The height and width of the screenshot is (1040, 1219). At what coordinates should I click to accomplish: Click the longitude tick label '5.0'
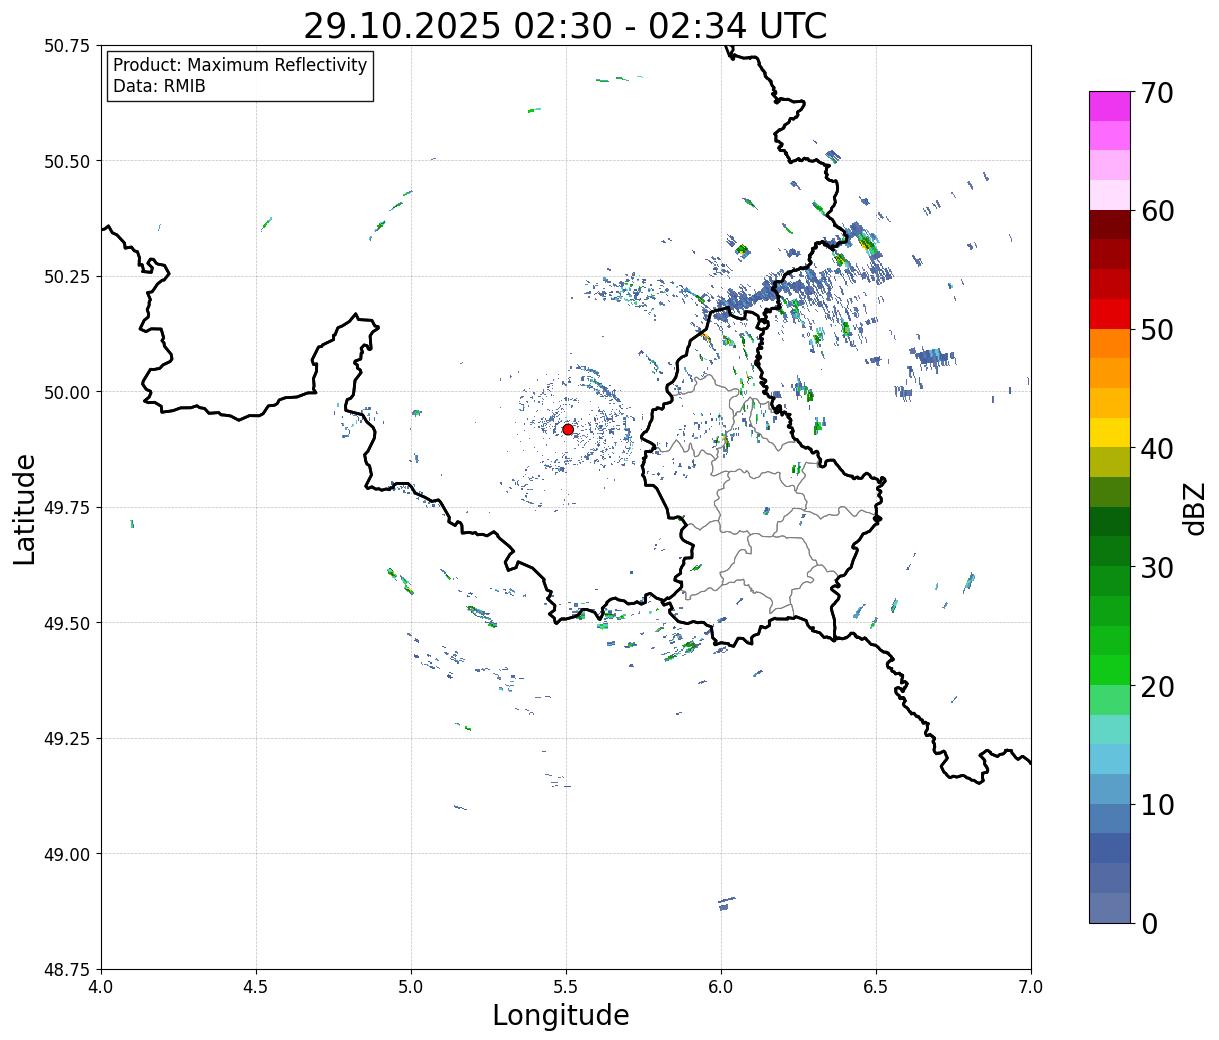point(411,987)
